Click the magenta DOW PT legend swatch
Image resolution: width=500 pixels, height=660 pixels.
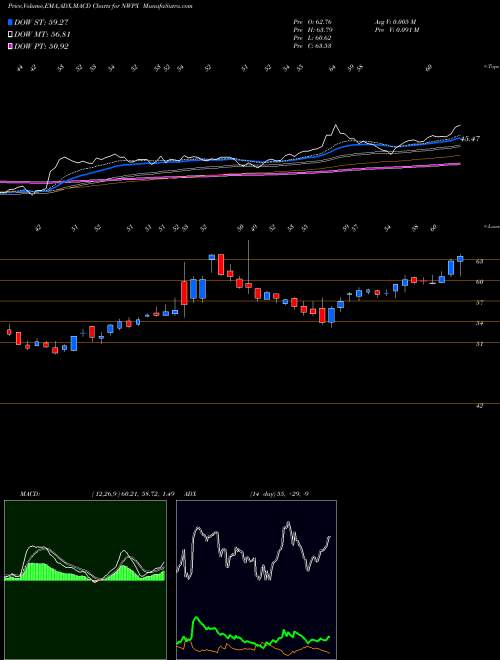(x=11, y=46)
